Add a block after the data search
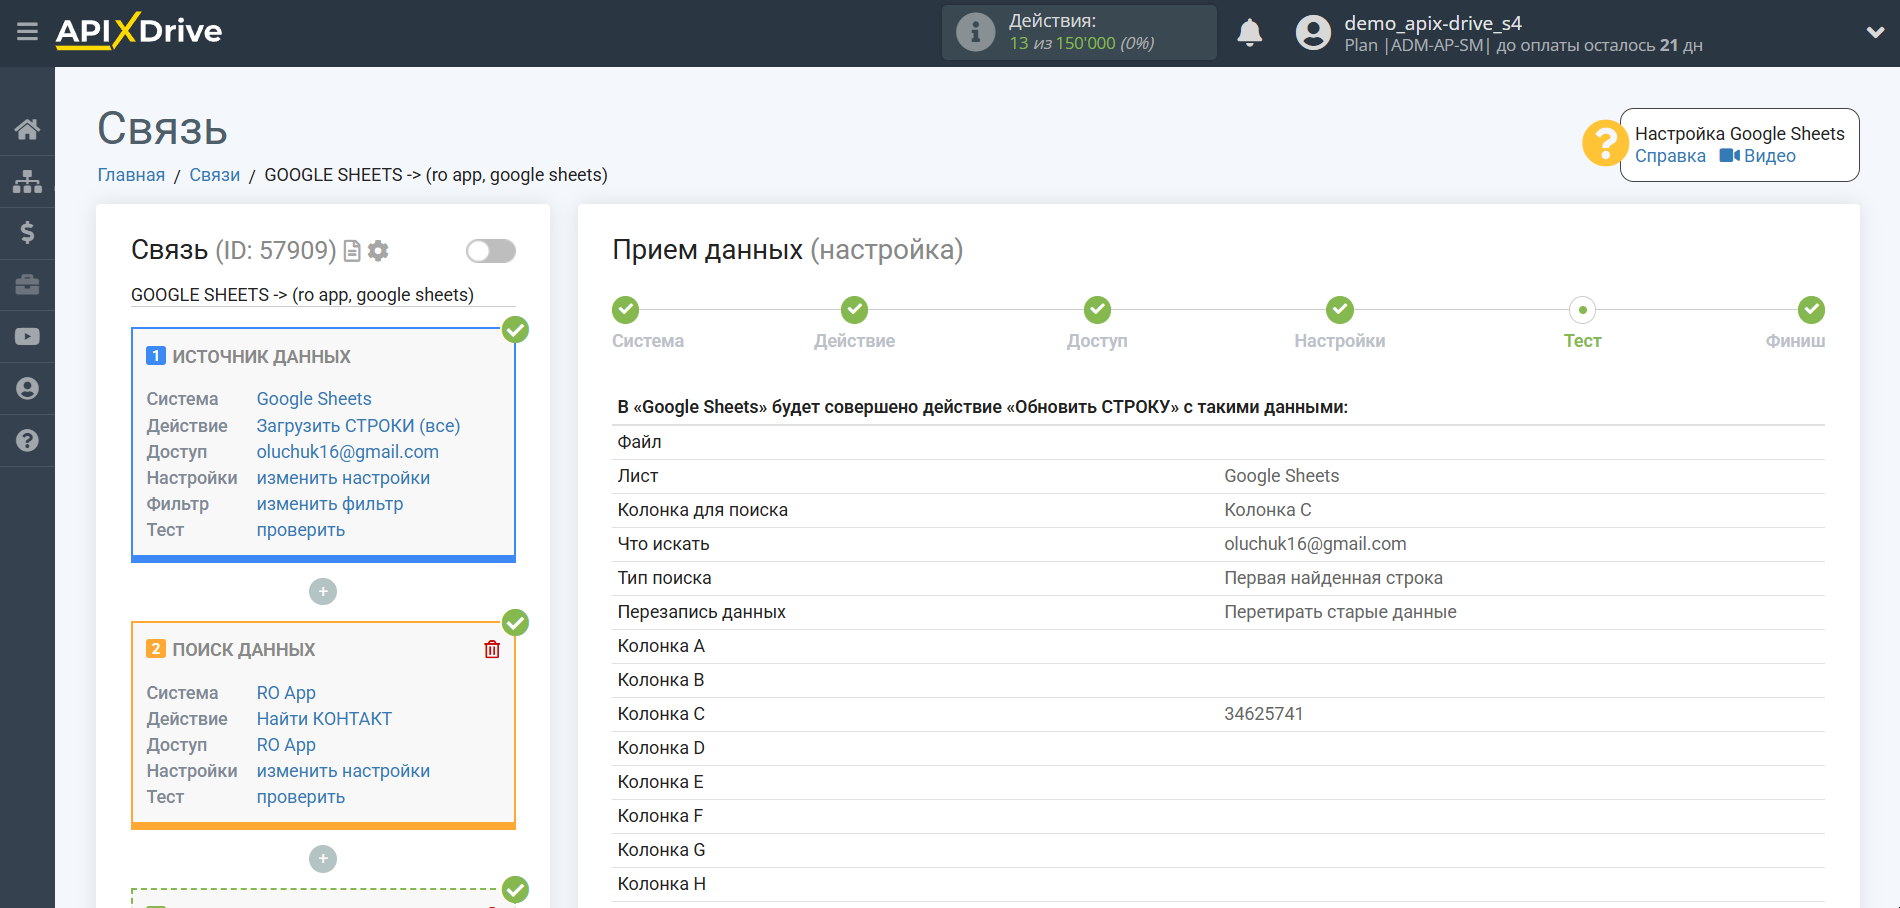 click(322, 859)
